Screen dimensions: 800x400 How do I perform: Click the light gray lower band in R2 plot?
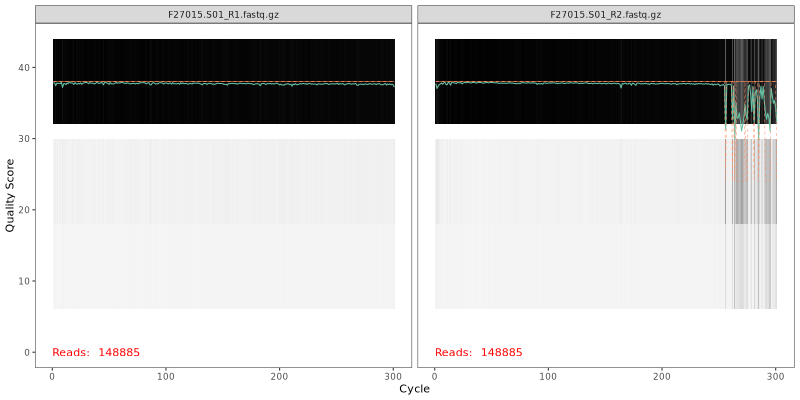click(580, 260)
